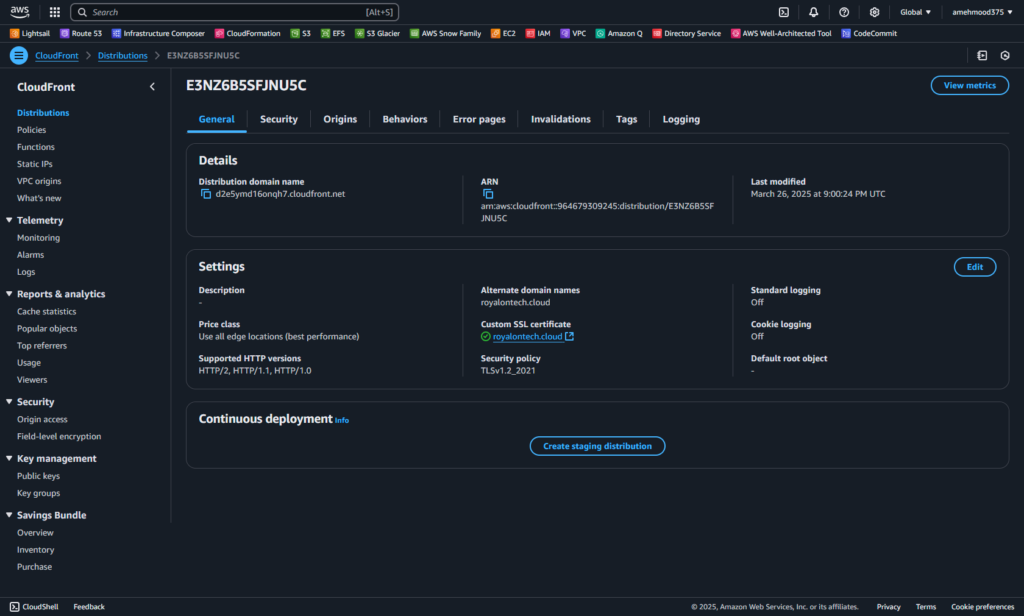The width and height of the screenshot is (1024, 616).
Task: Open the AWS console home logo
Action: [20, 12]
